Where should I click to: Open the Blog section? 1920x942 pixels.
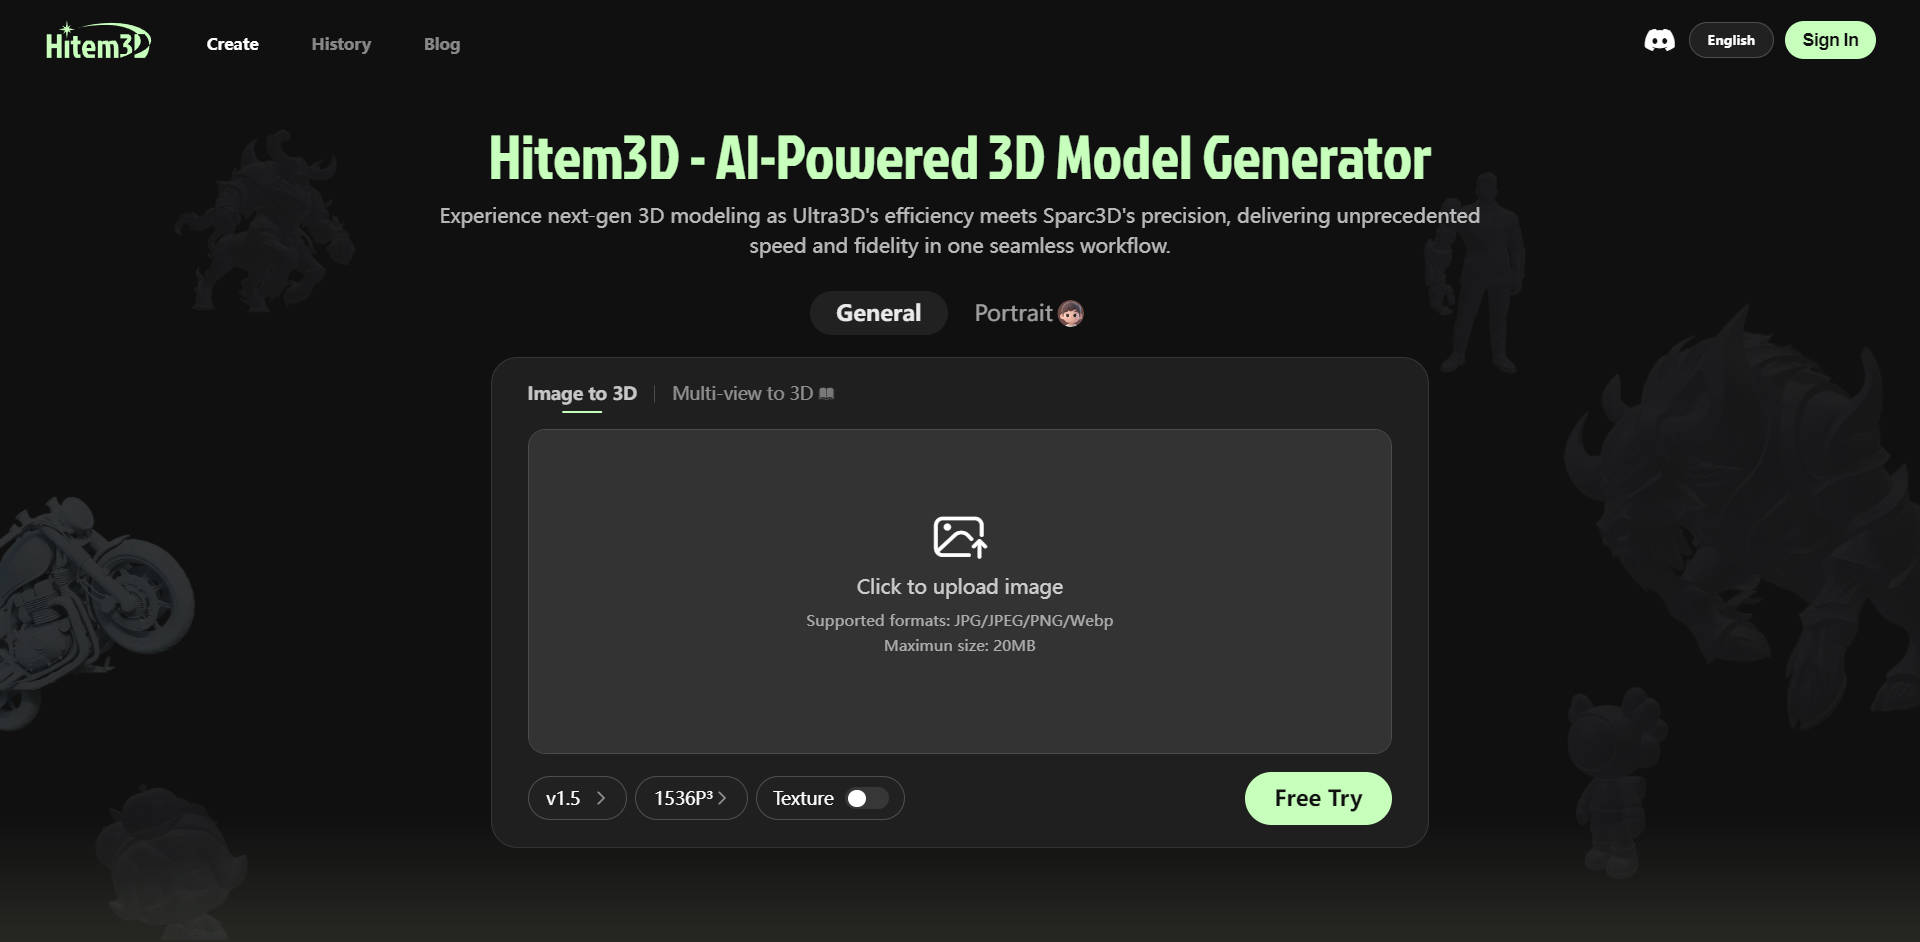442,44
